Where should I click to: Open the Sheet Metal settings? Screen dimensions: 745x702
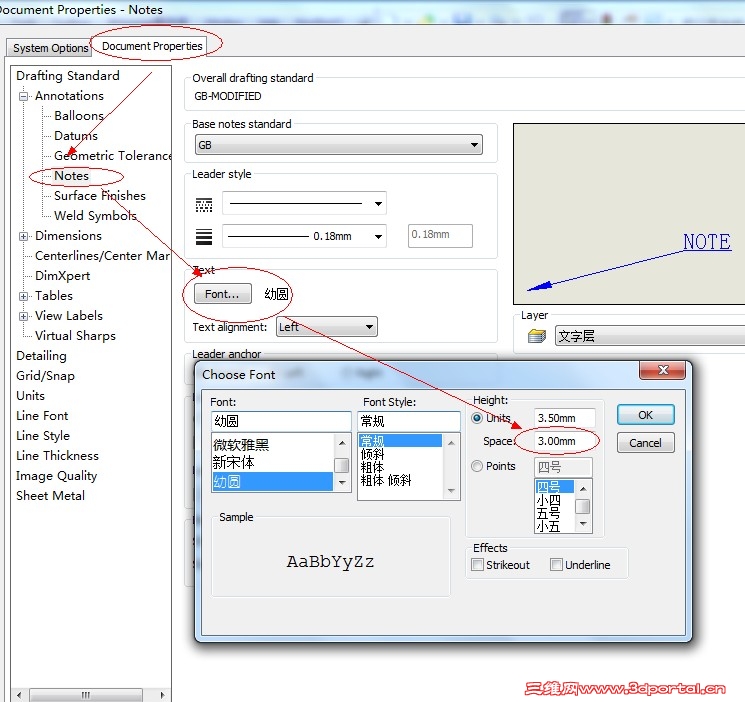[x=50, y=496]
